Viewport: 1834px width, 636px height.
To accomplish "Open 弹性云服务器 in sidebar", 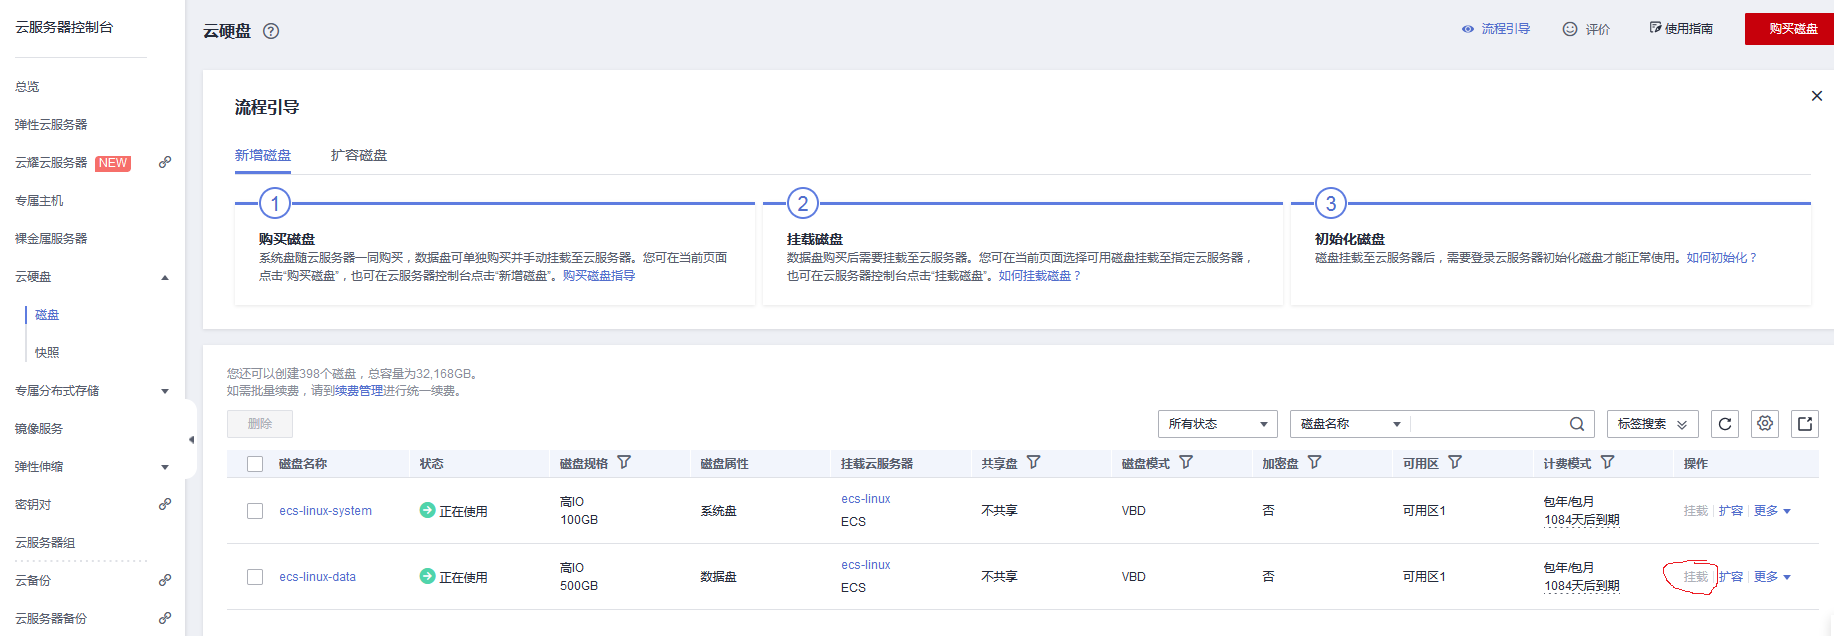I will (51, 125).
